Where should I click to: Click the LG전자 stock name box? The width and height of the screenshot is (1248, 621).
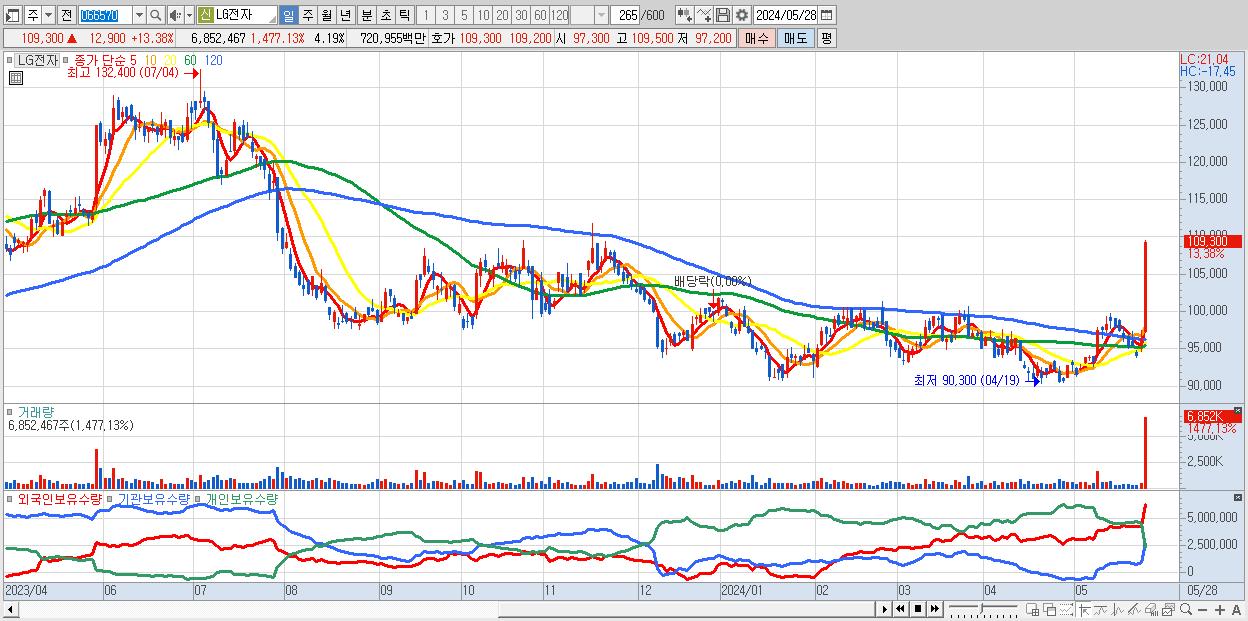coord(246,15)
